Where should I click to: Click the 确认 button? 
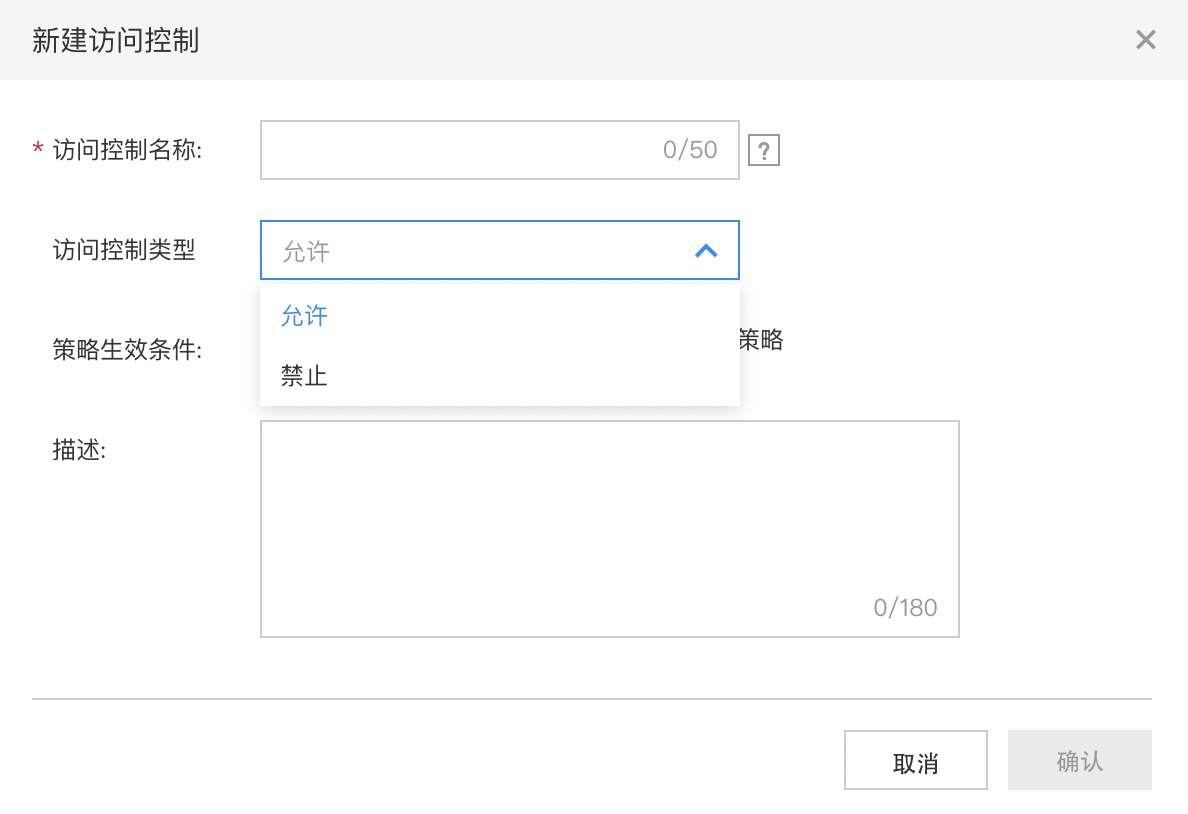tap(1080, 760)
